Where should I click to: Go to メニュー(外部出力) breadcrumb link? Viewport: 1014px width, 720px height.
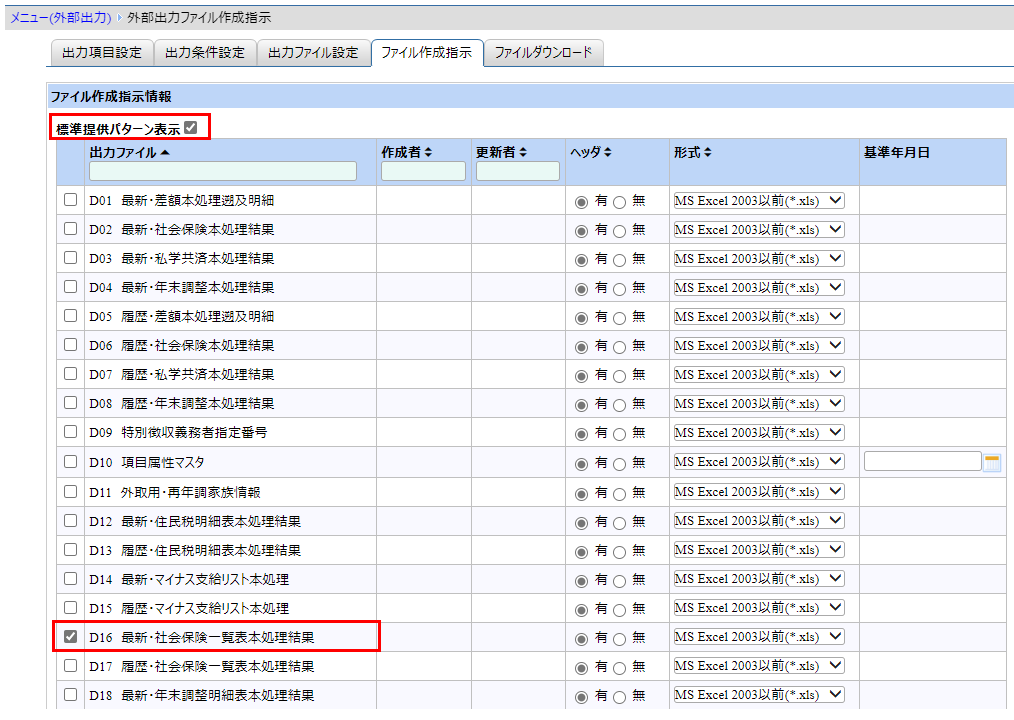click(x=61, y=17)
